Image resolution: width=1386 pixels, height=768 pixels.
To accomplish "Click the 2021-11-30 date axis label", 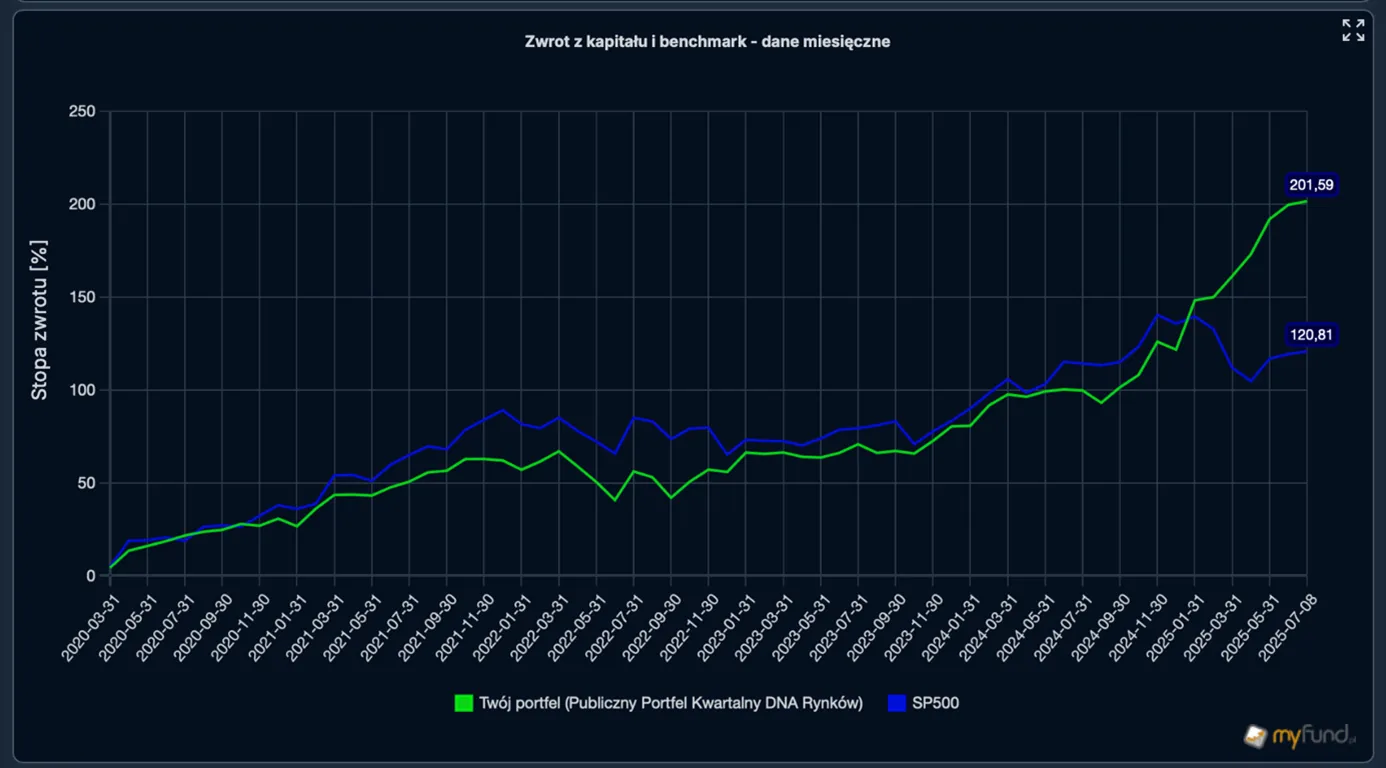I will pos(460,622).
